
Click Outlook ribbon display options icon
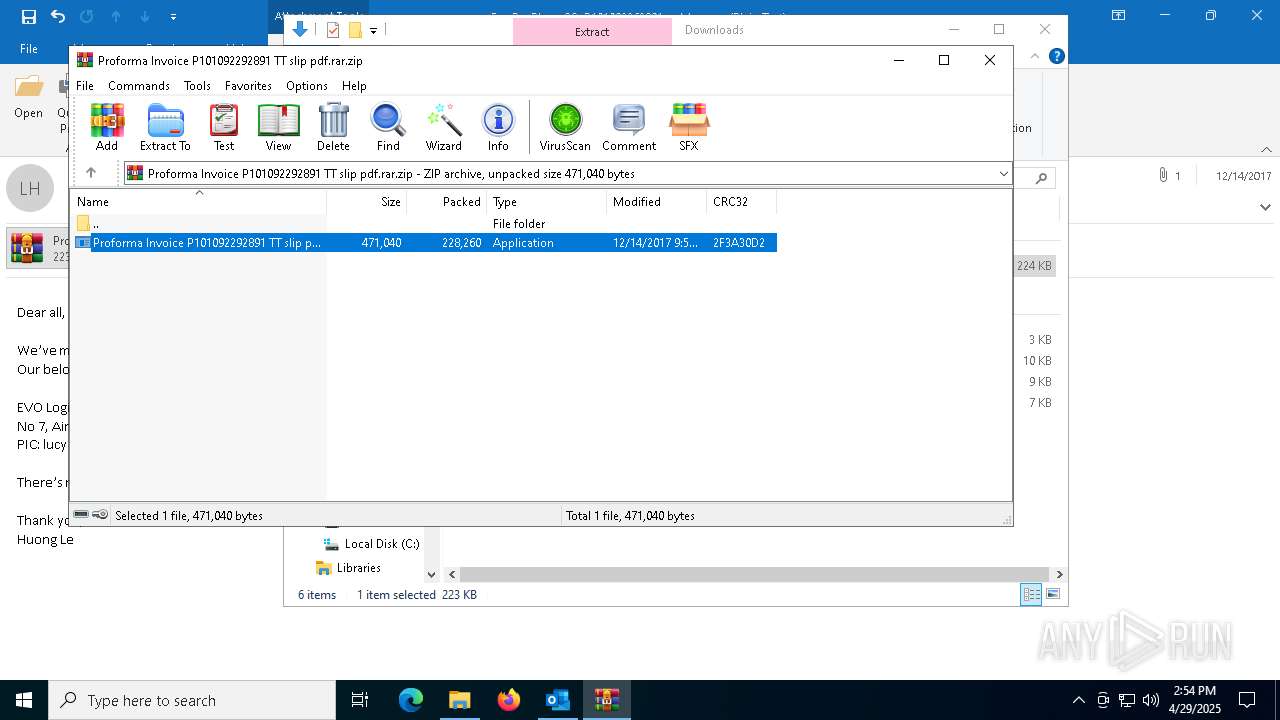[1118, 16]
